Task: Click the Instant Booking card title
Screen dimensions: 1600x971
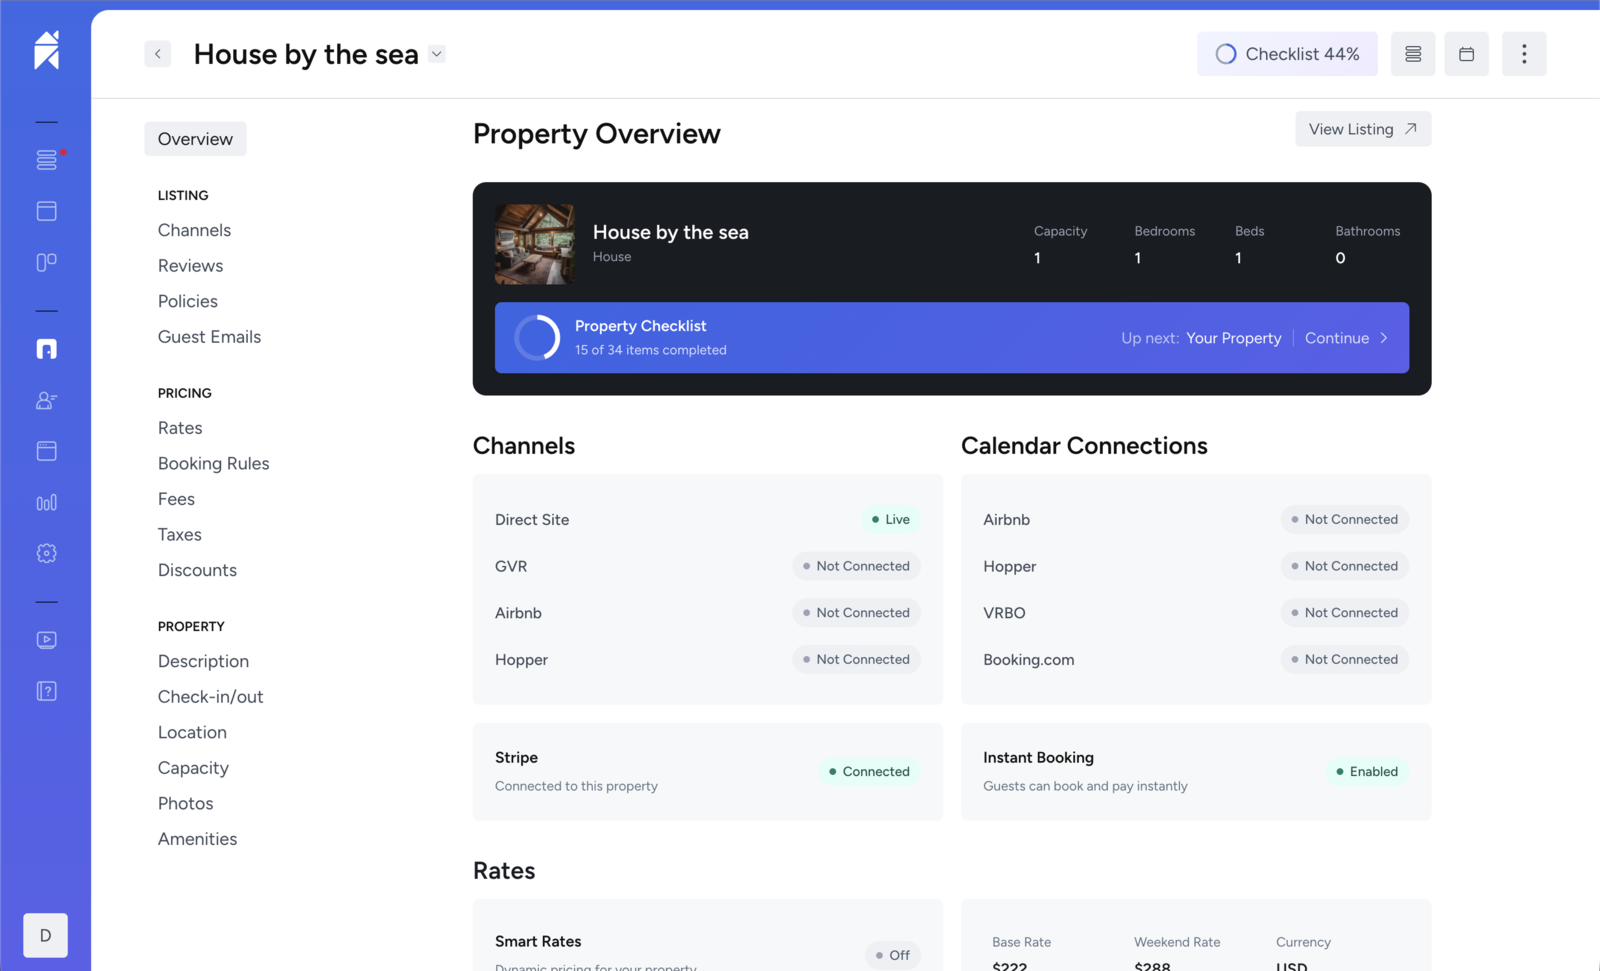Action: point(1038,758)
